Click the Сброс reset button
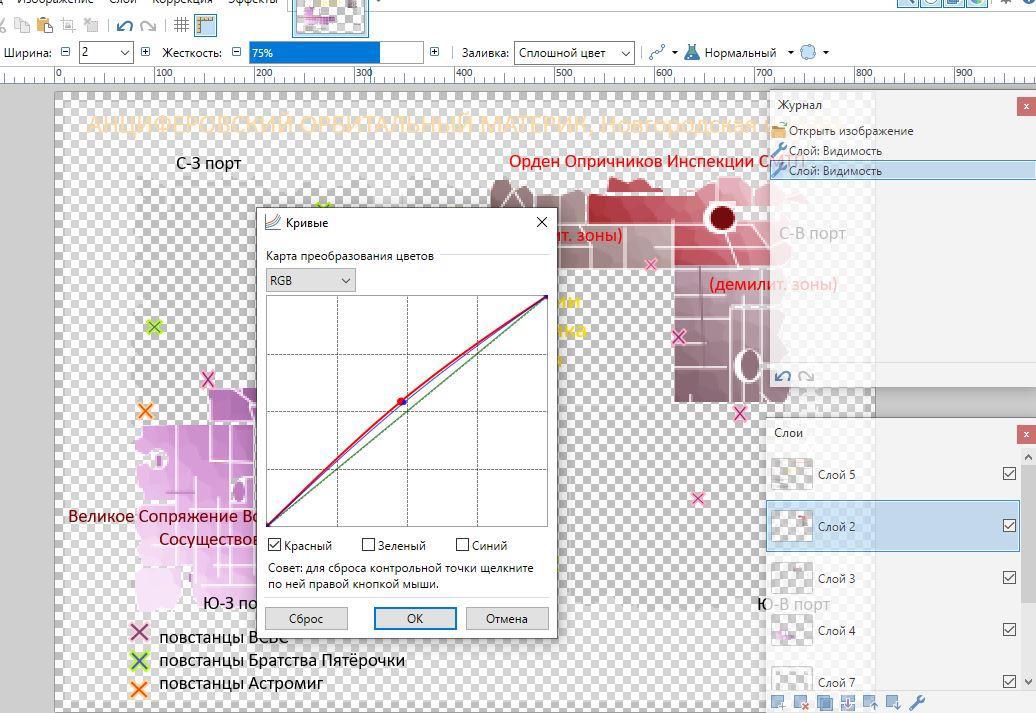Viewport: 1036px width, 713px height. (x=306, y=618)
